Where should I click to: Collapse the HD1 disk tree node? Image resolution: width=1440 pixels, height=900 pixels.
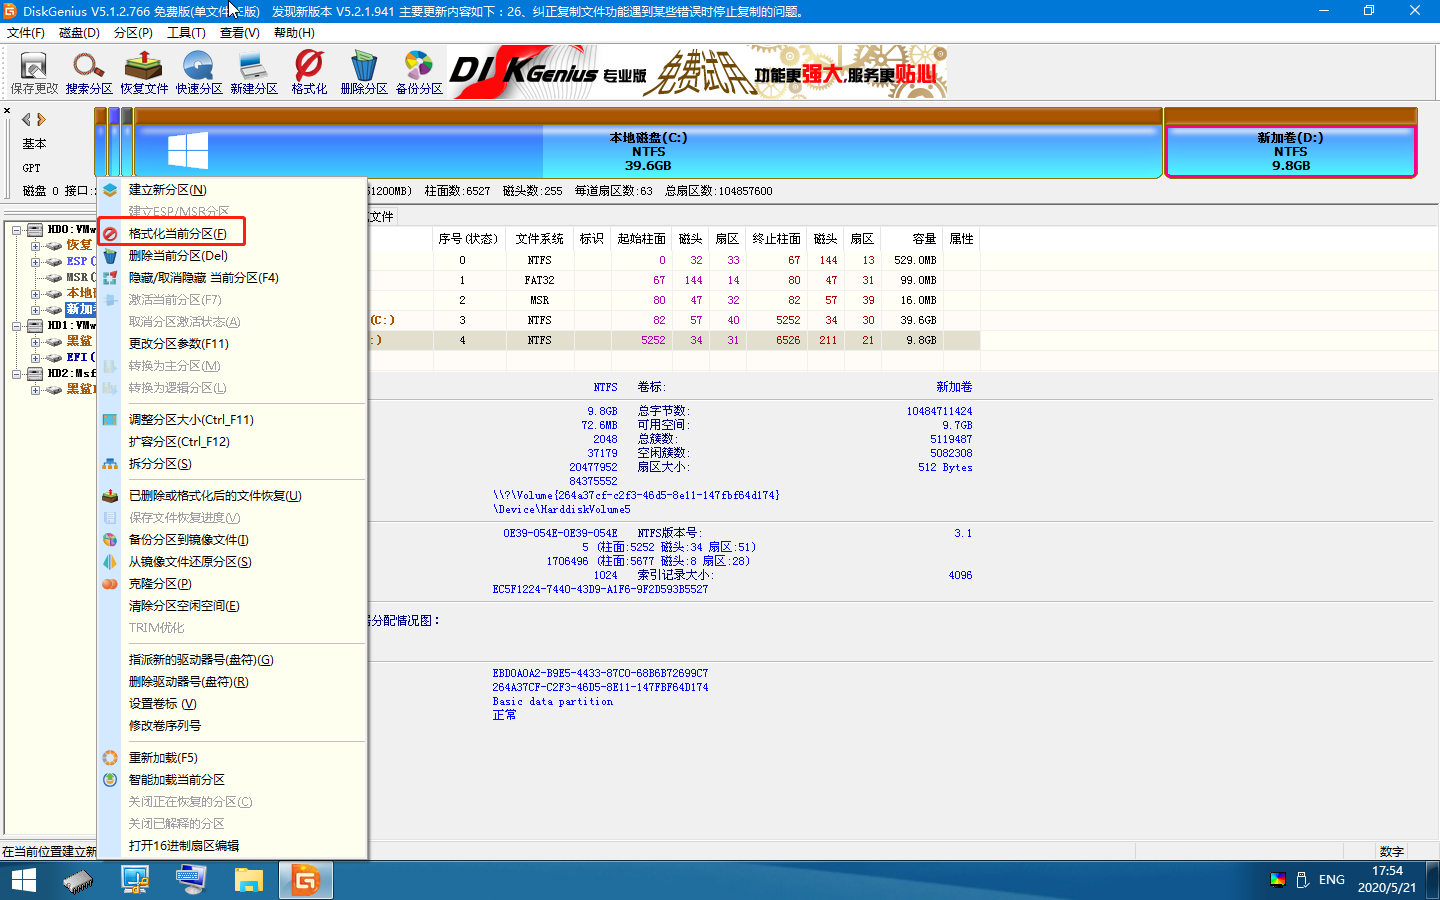[17, 326]
